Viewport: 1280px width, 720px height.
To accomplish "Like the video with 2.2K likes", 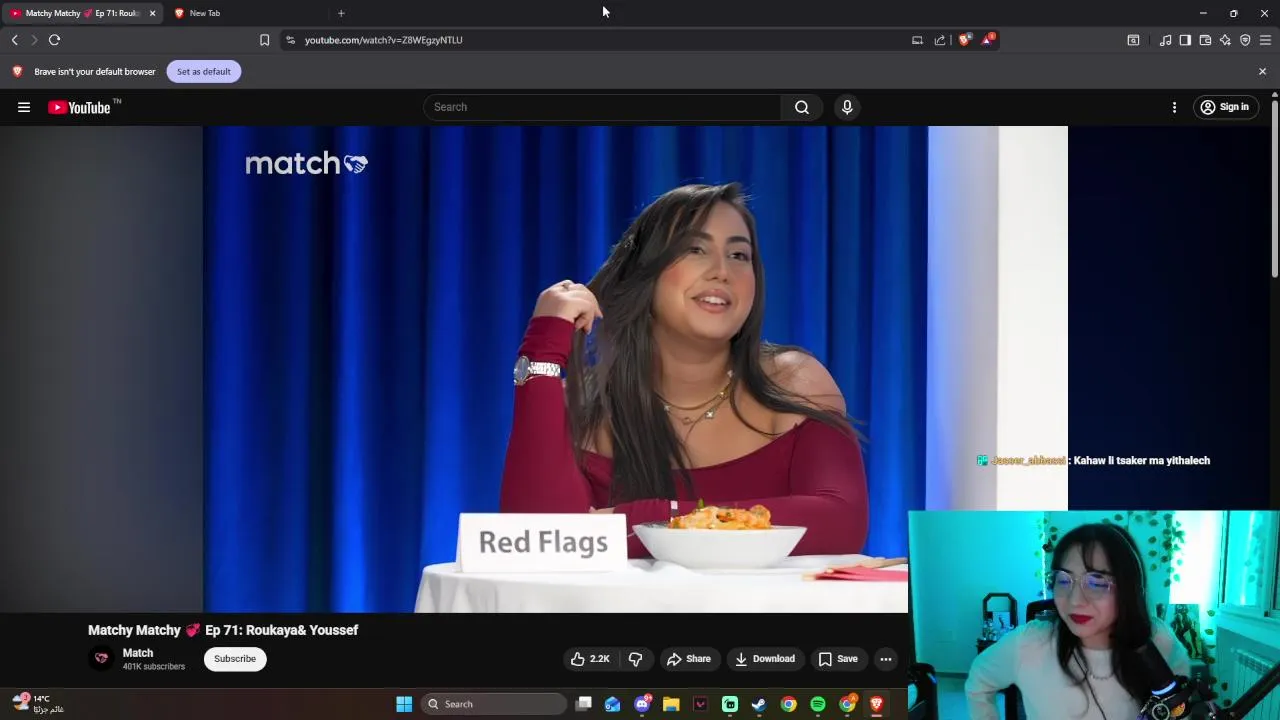I will coord(590,659).
